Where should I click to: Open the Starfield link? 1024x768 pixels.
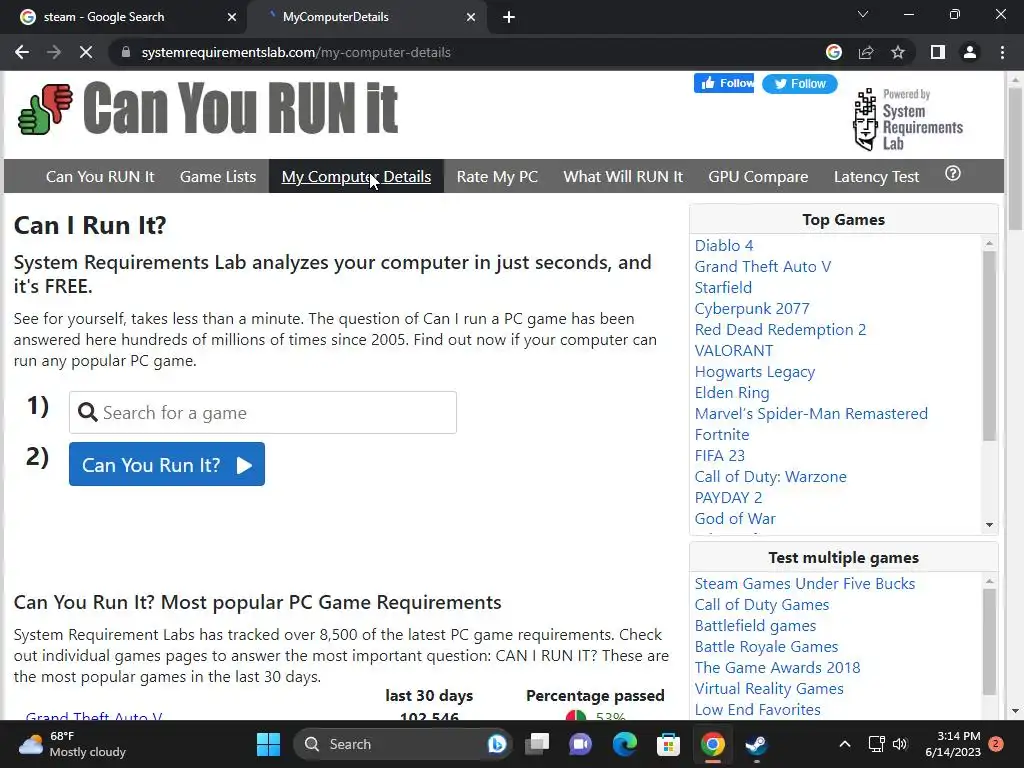723,287
